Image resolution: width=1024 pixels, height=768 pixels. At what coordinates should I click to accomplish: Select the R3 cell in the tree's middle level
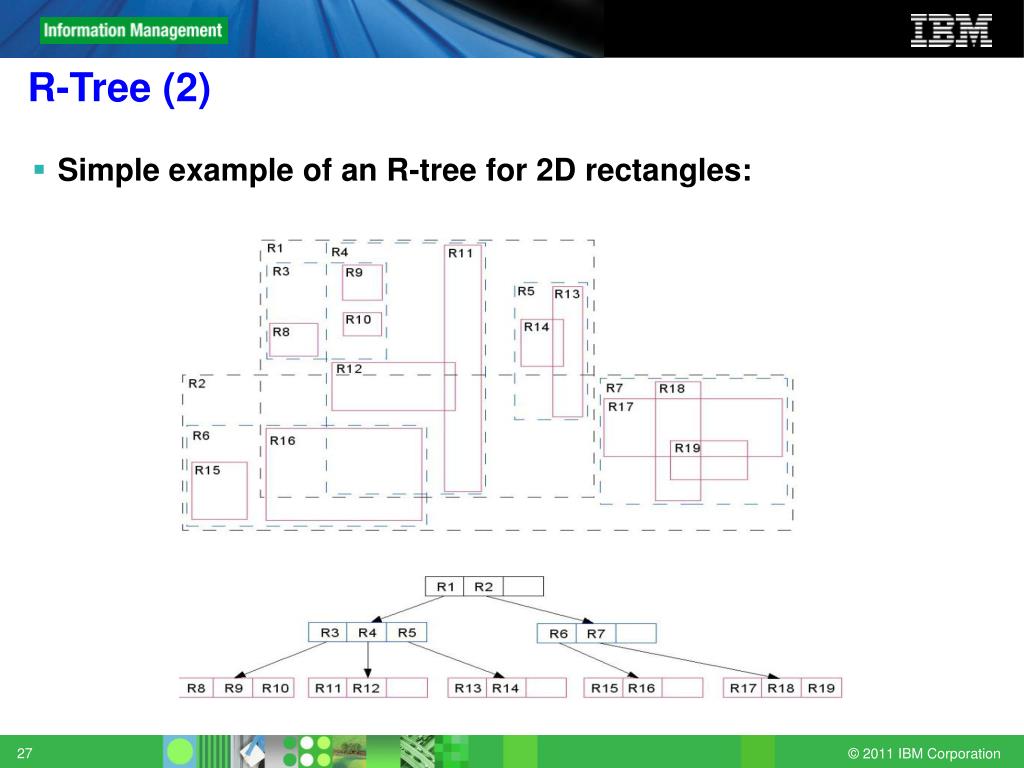[328, 633]
